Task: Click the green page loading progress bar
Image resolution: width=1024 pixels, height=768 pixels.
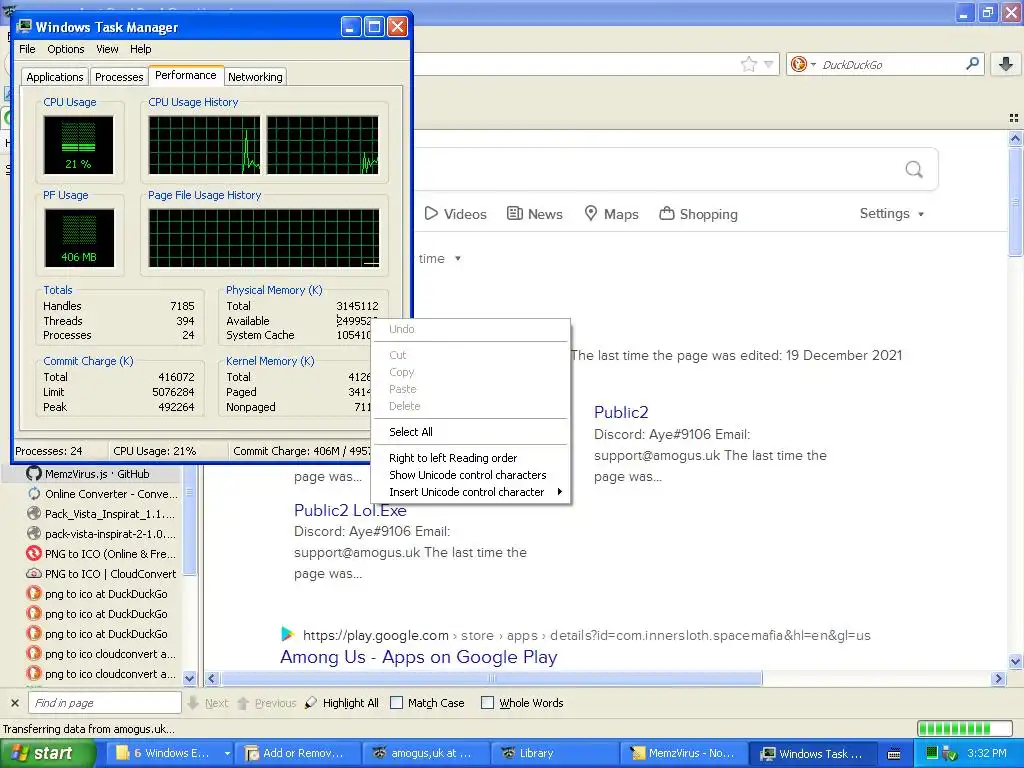Action: coord(965,729)
